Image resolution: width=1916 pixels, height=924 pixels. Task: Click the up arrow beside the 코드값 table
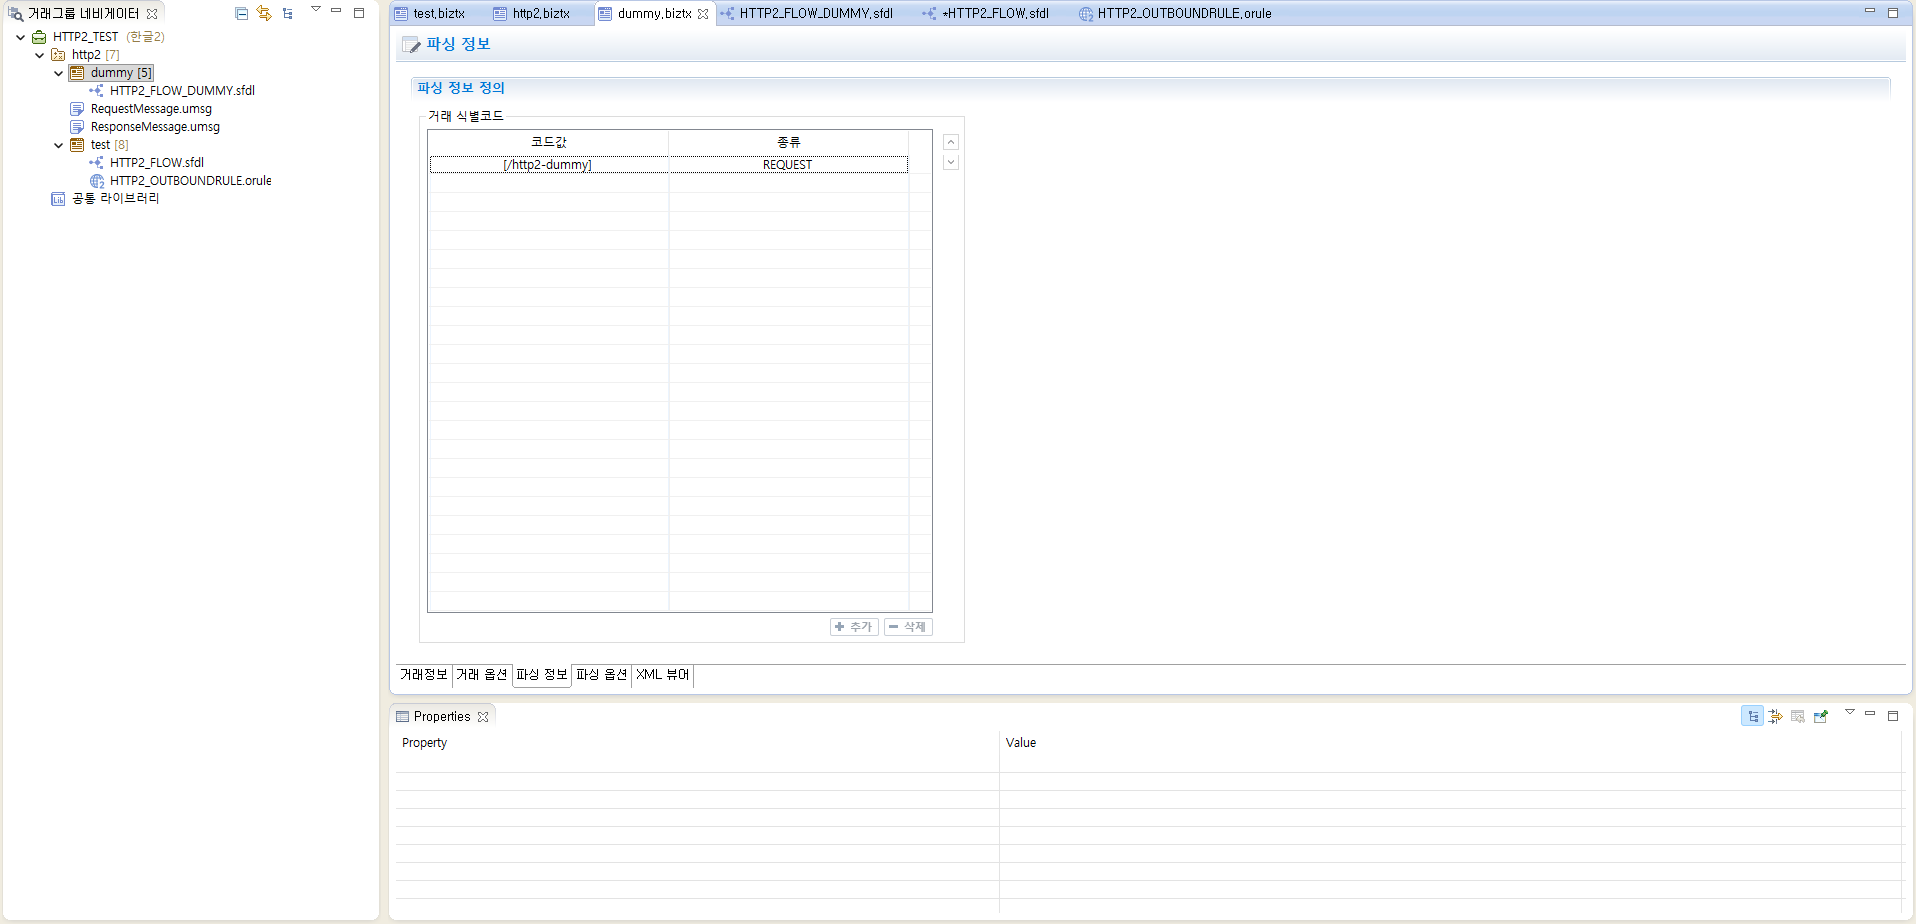[x=950, y=141]
